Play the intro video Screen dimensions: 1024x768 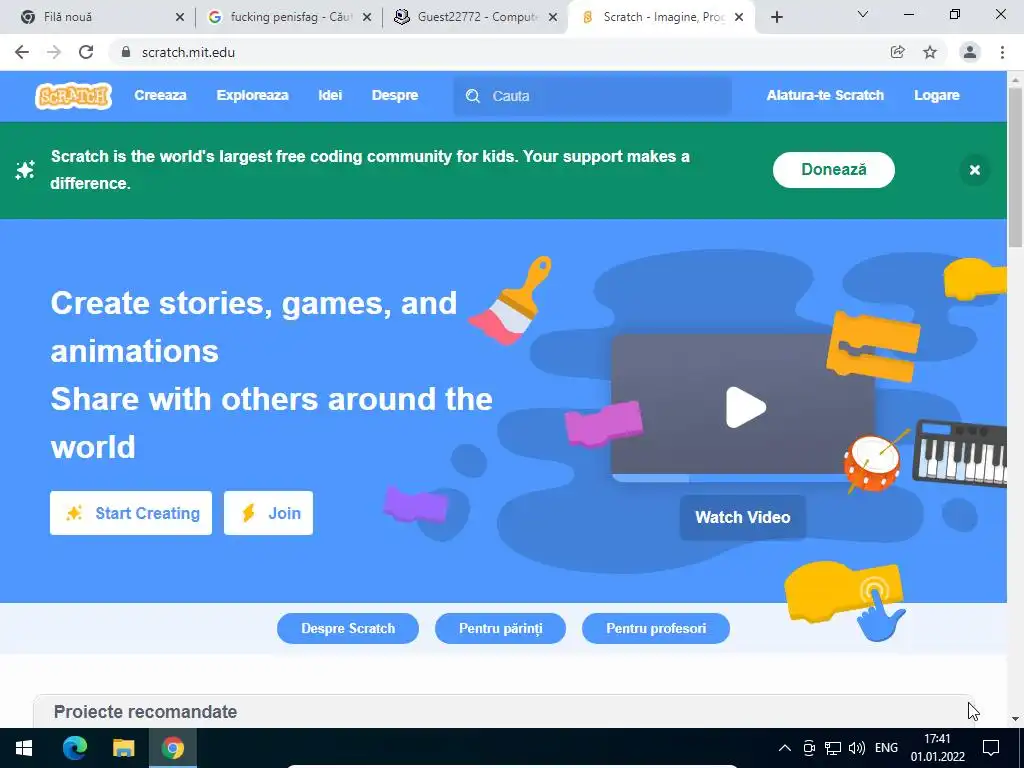[x=745, y=407]
